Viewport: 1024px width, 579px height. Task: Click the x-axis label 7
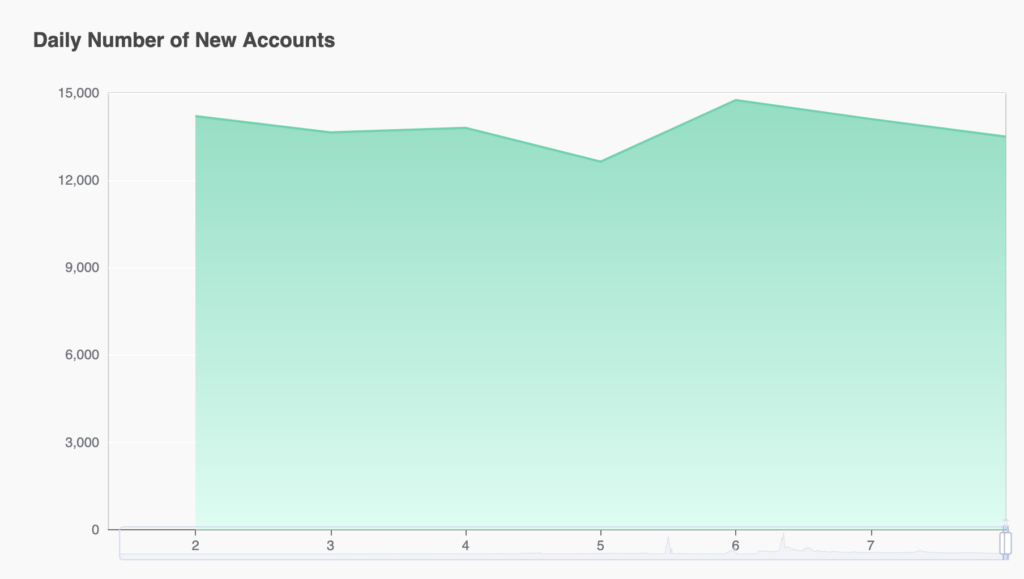(x=871, y=546)
